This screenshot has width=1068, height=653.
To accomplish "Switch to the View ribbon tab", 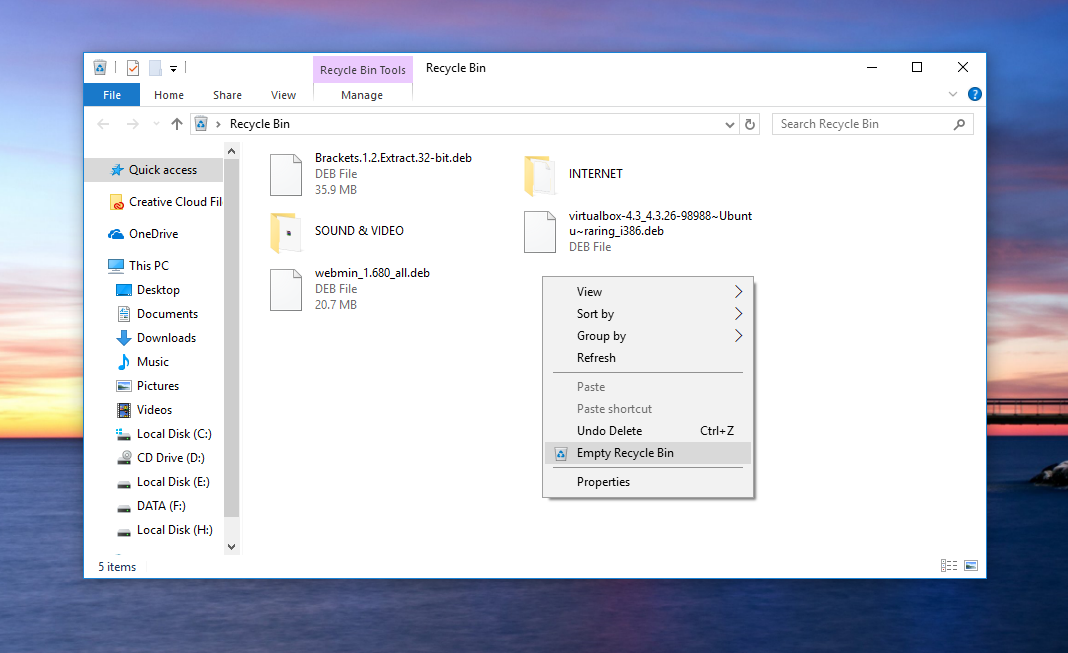I will [x=283, y=95].
